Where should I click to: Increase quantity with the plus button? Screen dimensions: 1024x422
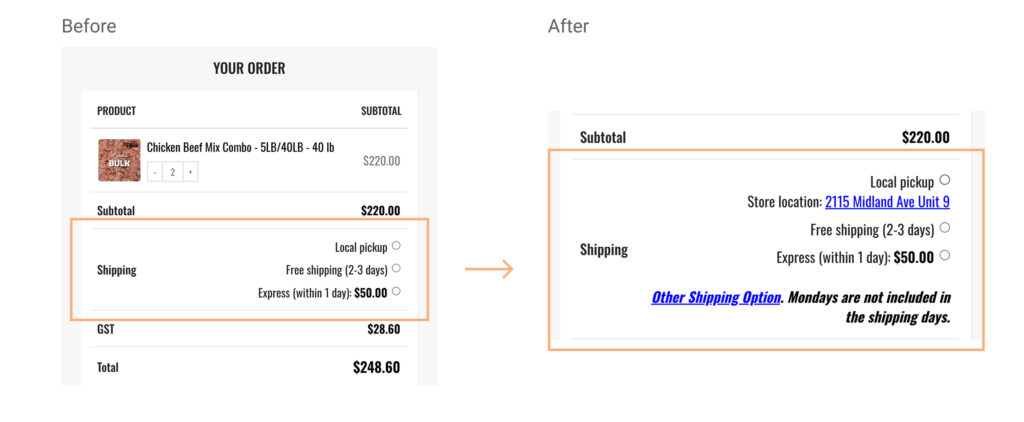click(x=190, y=172)
